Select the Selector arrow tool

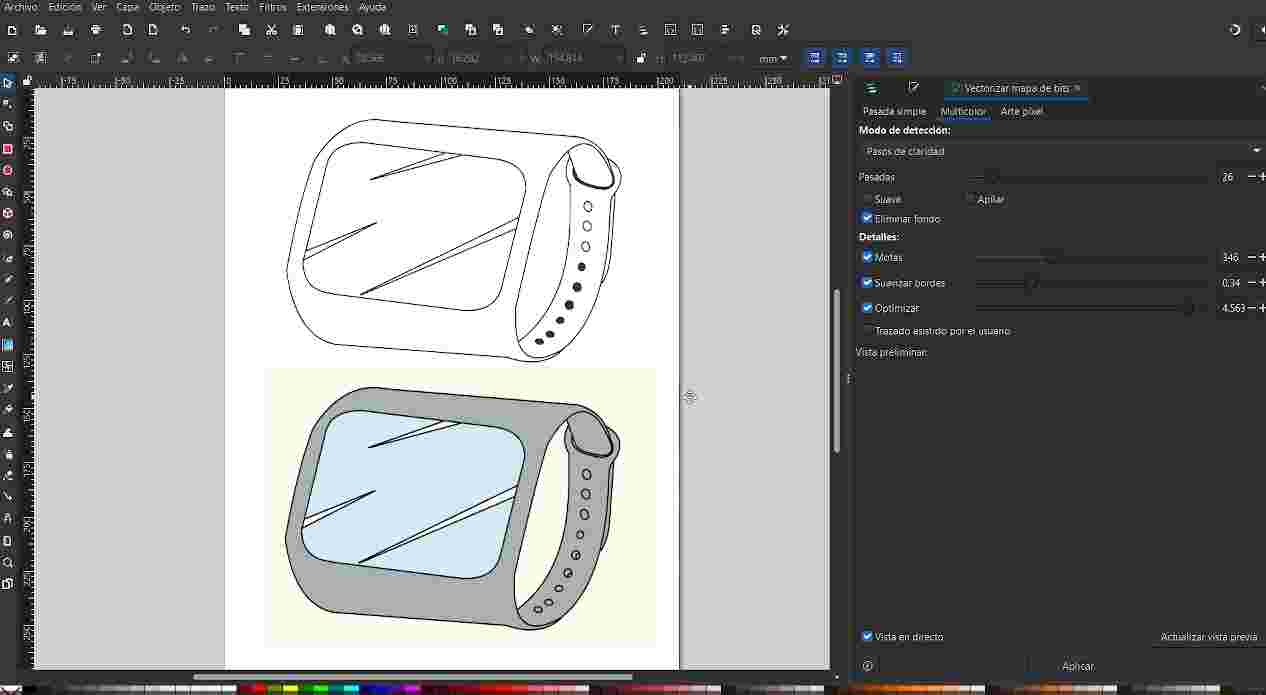click(8, 83)
